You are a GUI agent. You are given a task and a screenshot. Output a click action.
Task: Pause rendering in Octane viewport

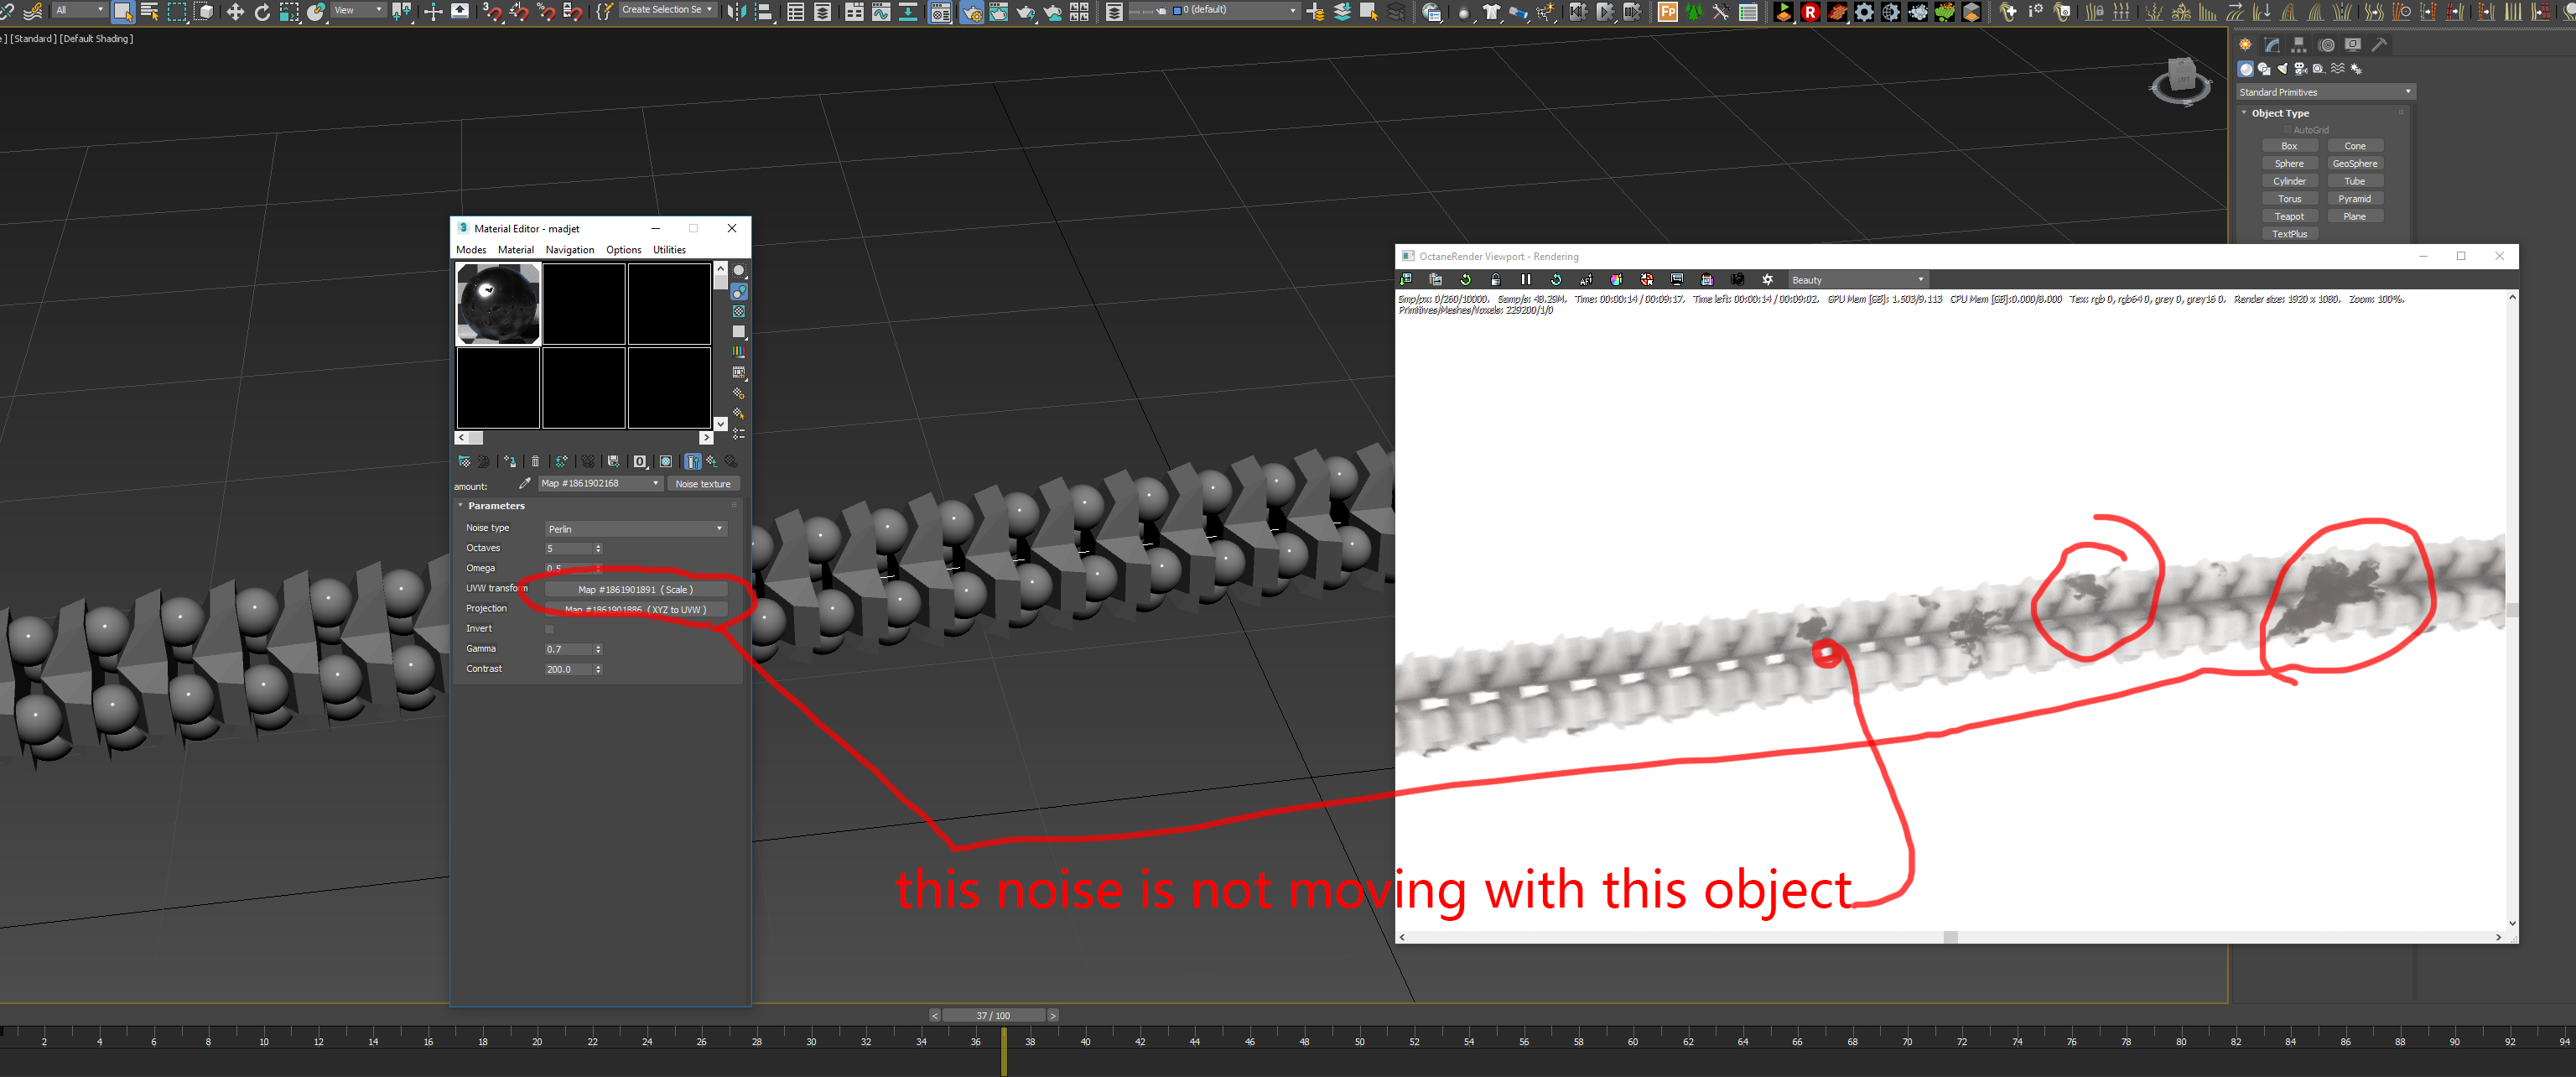coord(1526,280)
